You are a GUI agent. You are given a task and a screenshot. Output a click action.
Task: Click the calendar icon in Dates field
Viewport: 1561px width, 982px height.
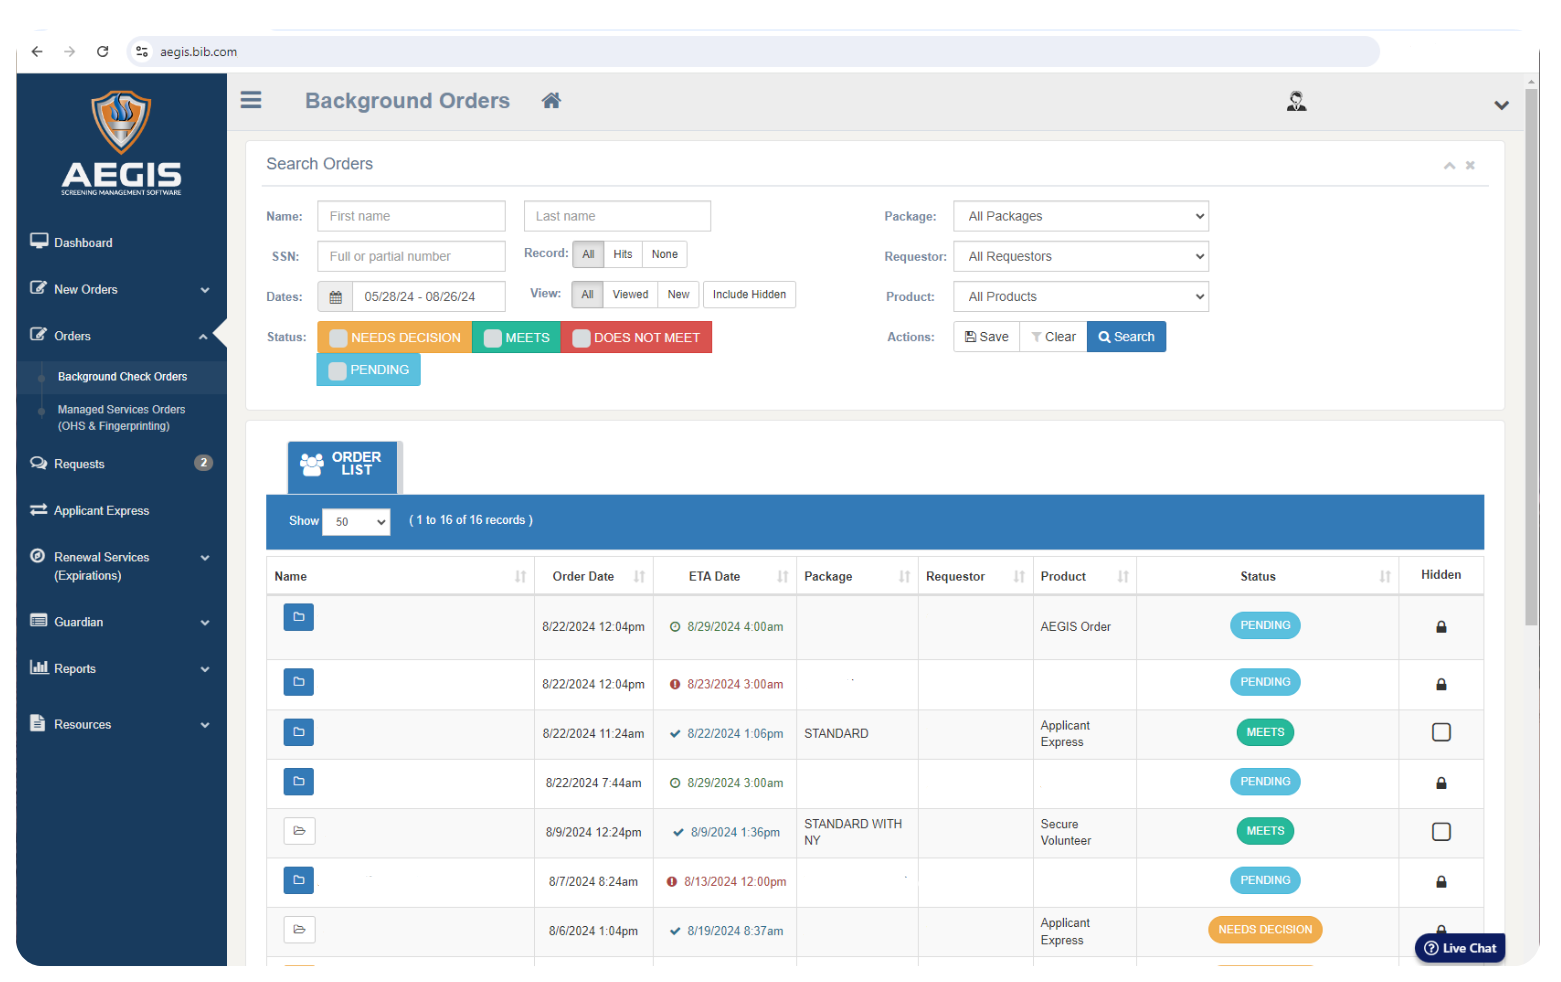coord(336,297)
